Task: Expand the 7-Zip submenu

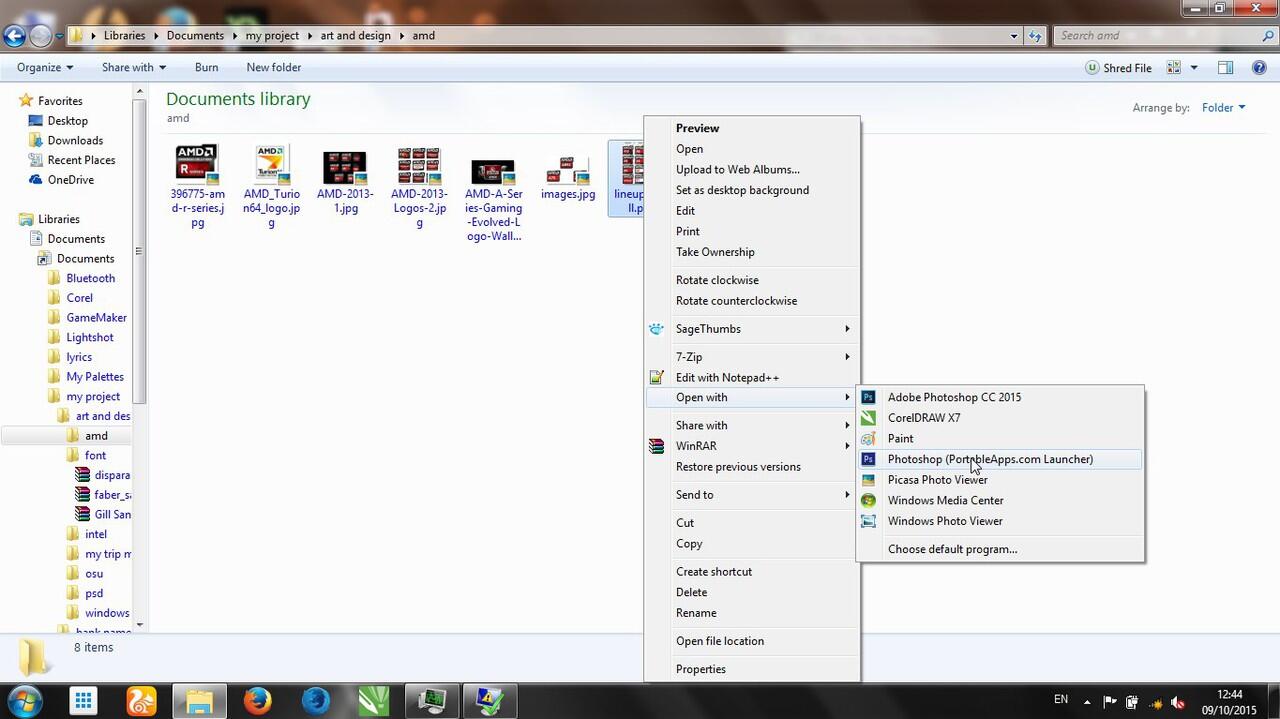Action: click(752, 357)
